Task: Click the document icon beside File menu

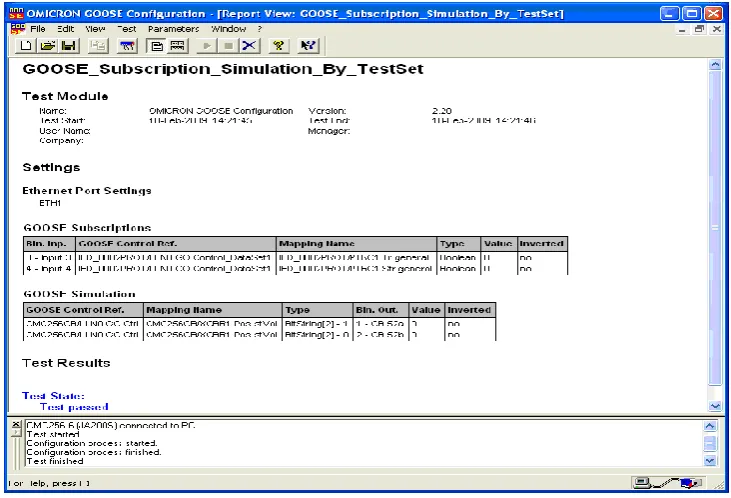Action: pos(18,29)
